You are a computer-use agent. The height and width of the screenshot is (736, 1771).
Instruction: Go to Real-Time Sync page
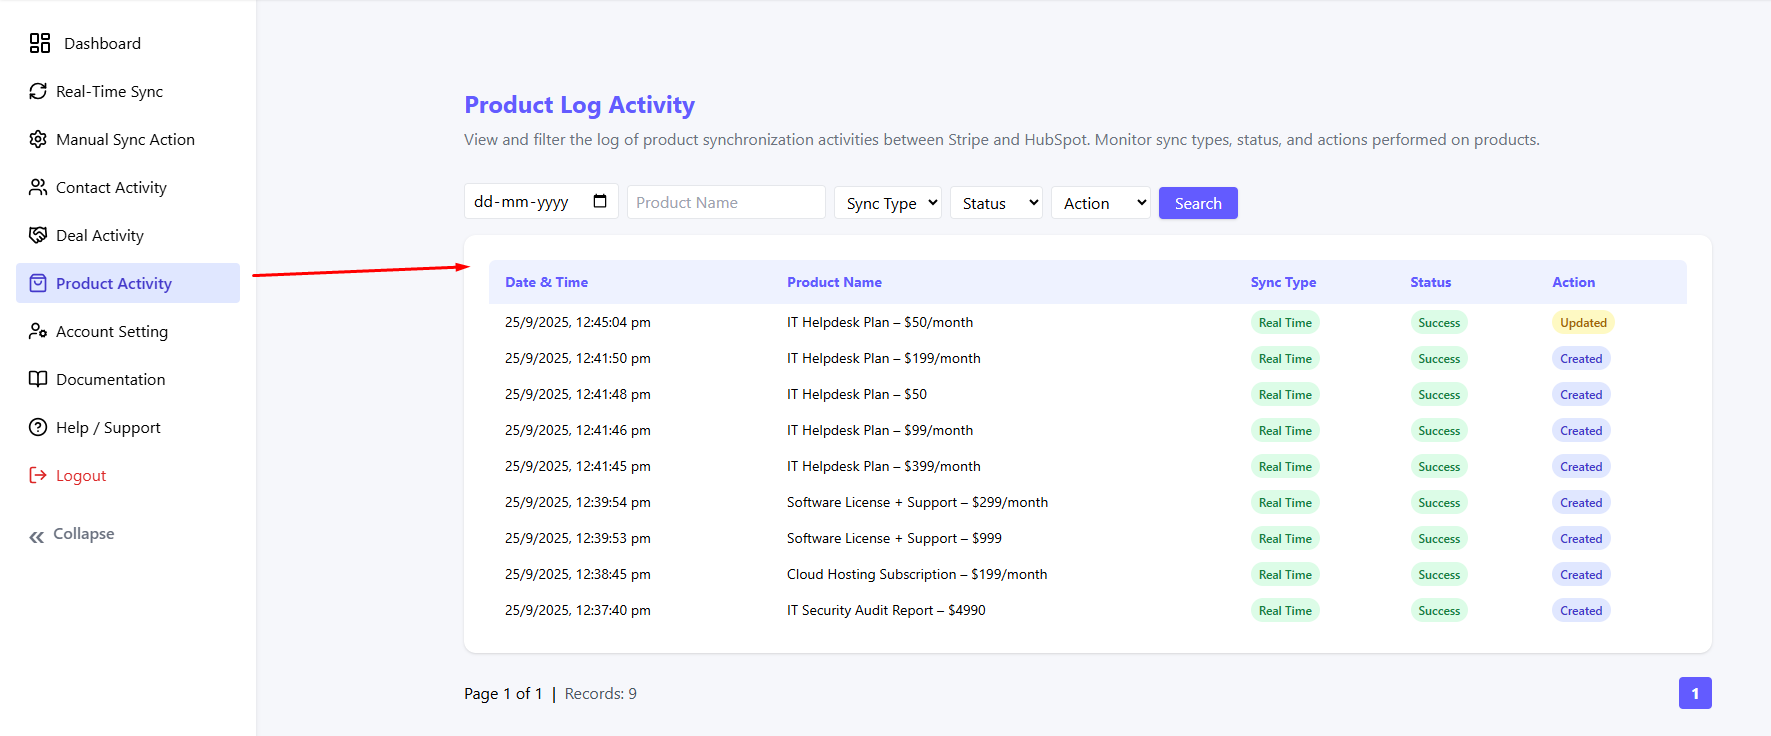point(128,91)
